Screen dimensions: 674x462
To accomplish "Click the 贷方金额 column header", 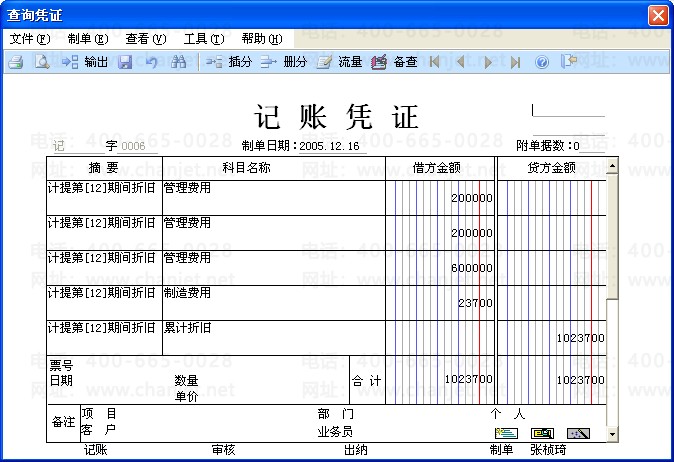I will pos(552,168).
